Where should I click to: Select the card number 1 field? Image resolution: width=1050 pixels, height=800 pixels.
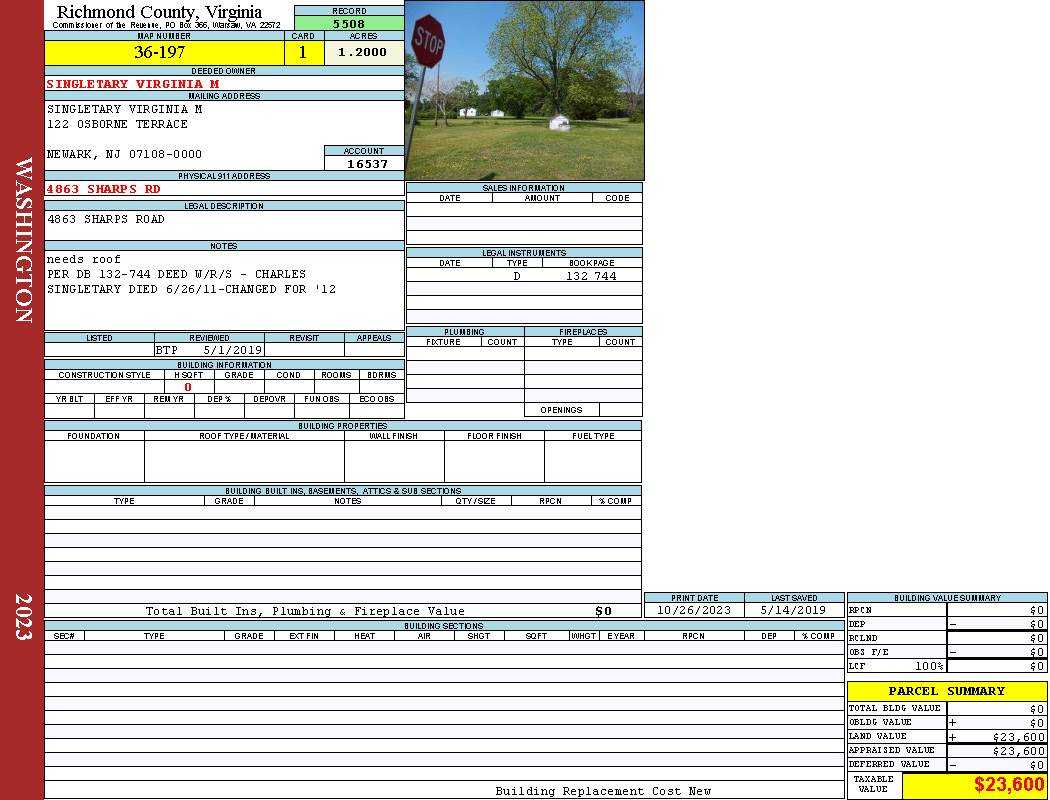pos(303,53)
